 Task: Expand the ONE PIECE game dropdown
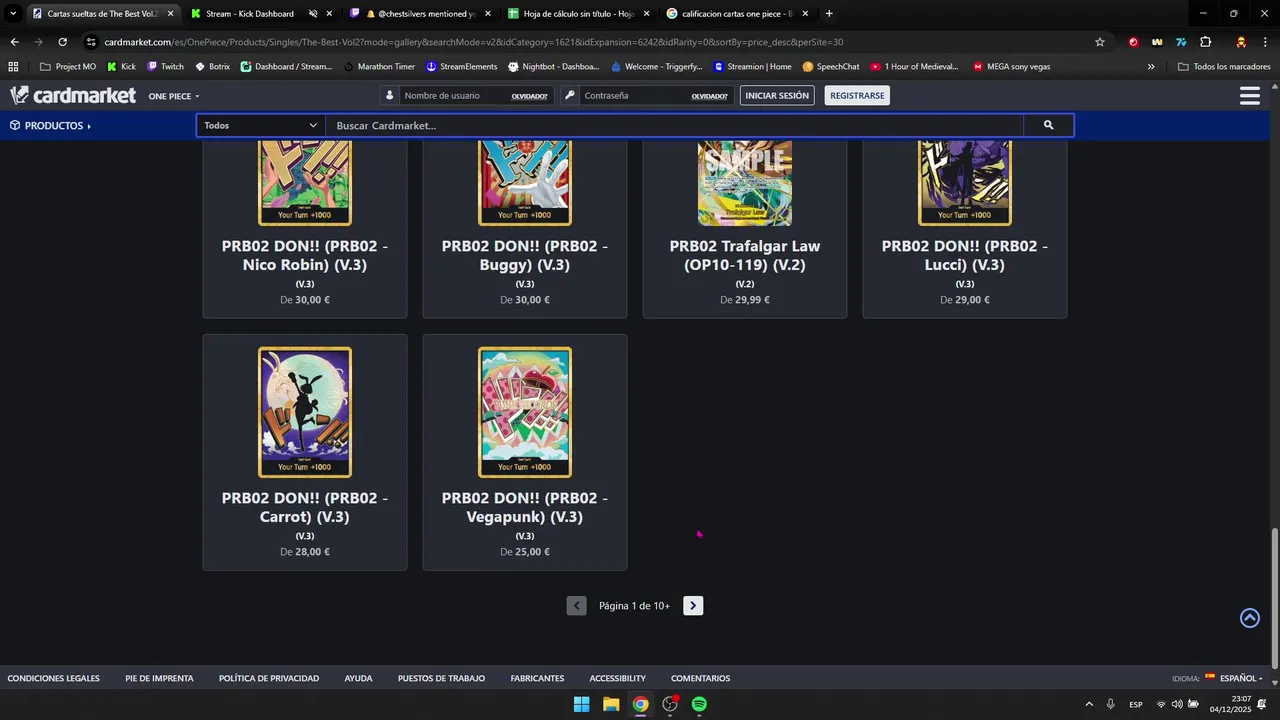click(x=174, y=96)
